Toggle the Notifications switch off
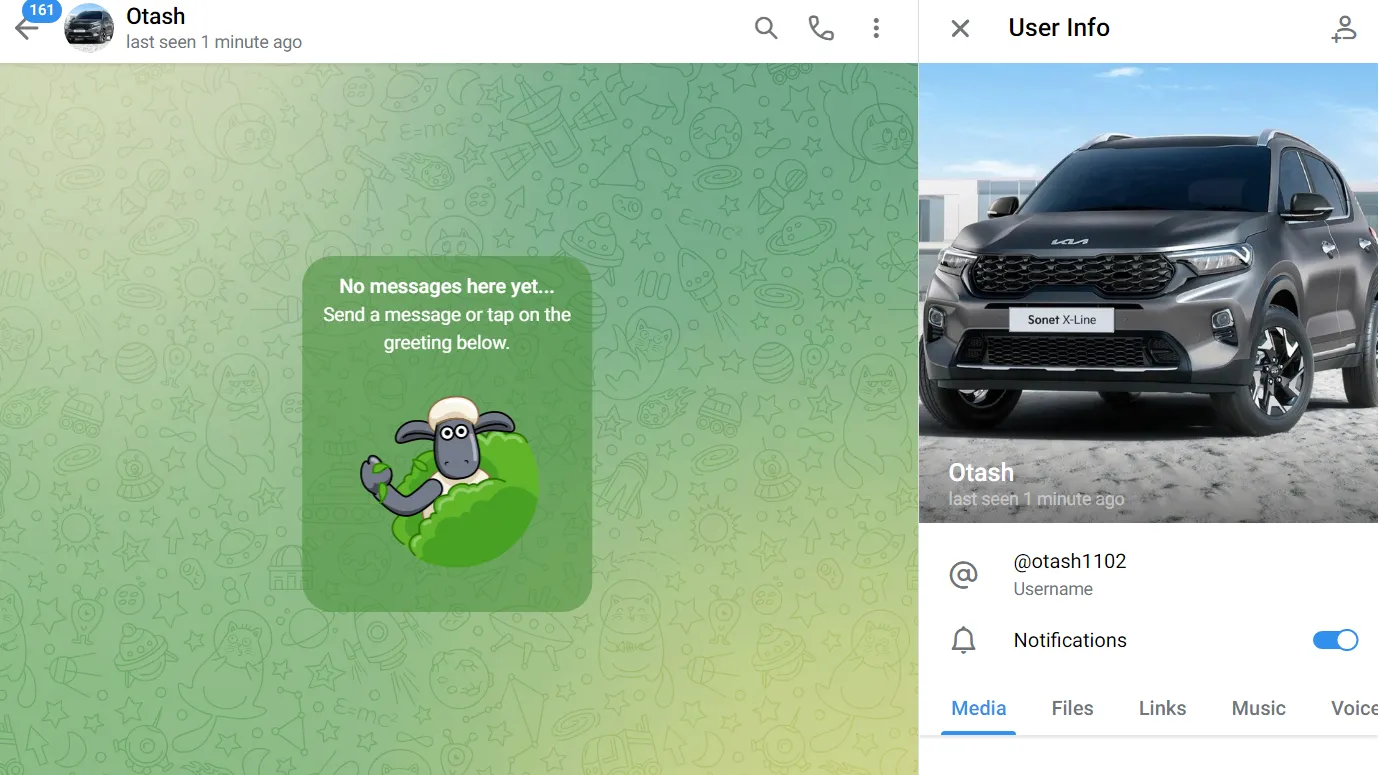The image size is (1379, 775). point(1335,640)
